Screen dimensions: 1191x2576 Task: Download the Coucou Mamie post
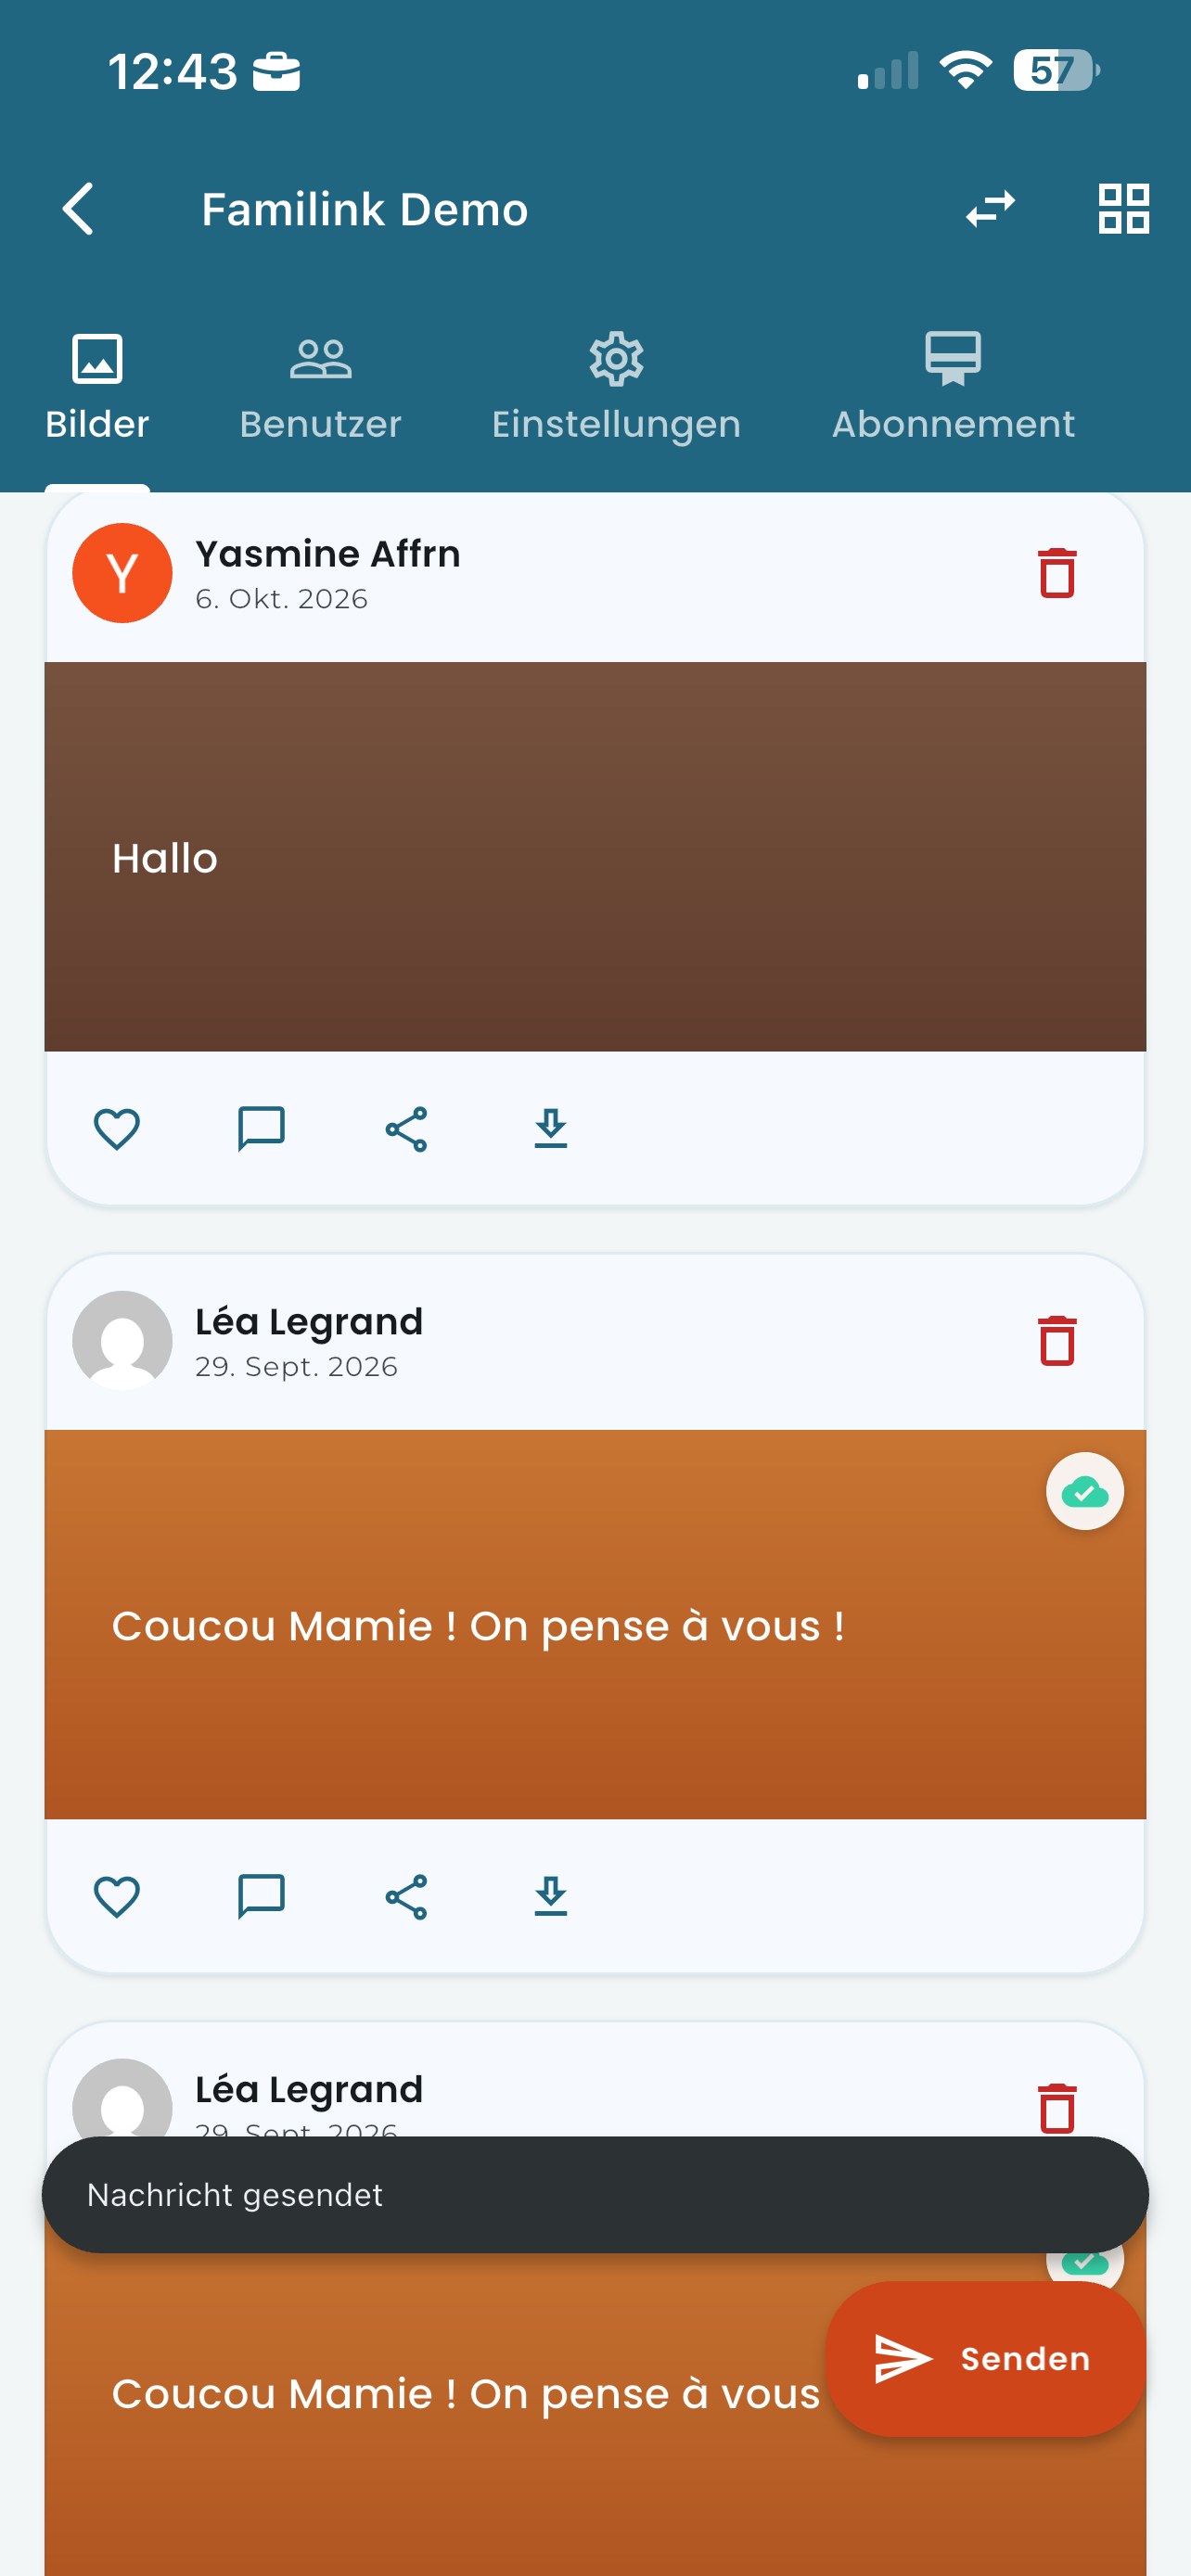point(551,1897)
